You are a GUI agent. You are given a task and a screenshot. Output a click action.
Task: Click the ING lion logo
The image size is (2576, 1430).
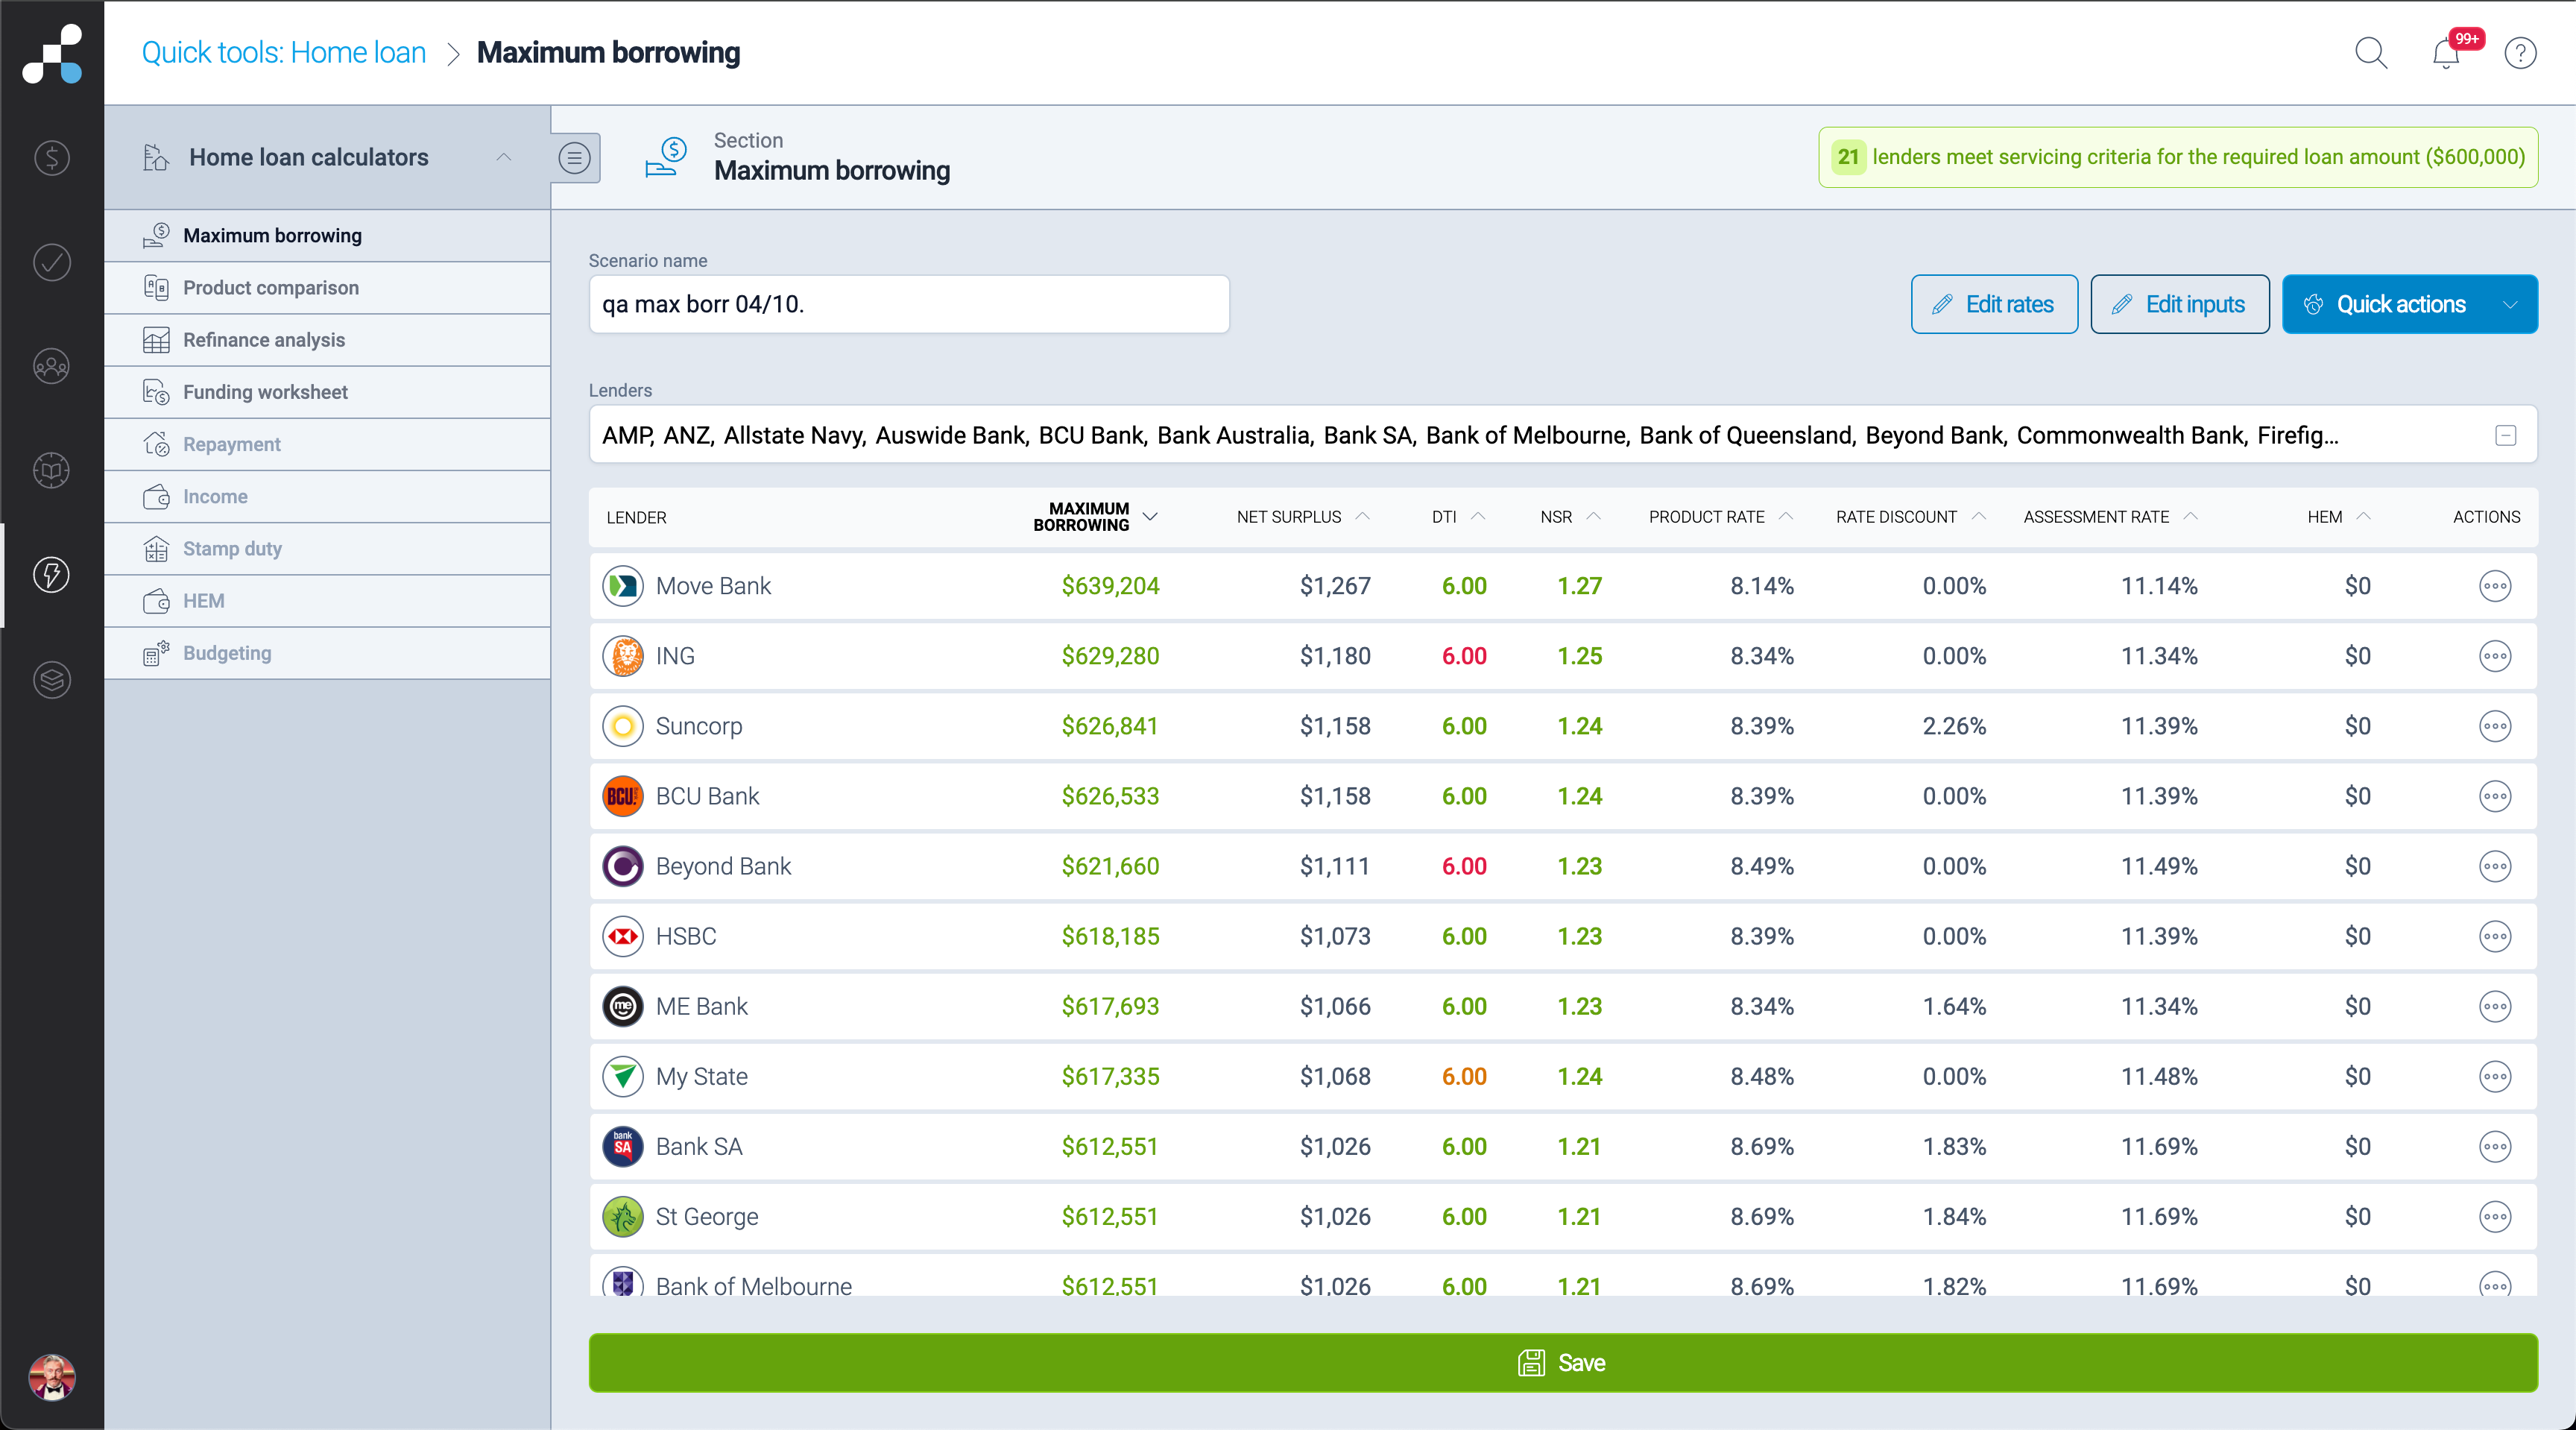pyautogui.click(x=623, y=656)
